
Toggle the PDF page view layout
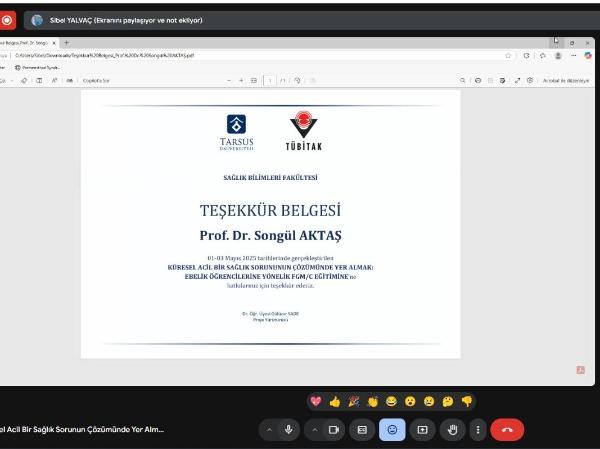(x=39, y=80)
